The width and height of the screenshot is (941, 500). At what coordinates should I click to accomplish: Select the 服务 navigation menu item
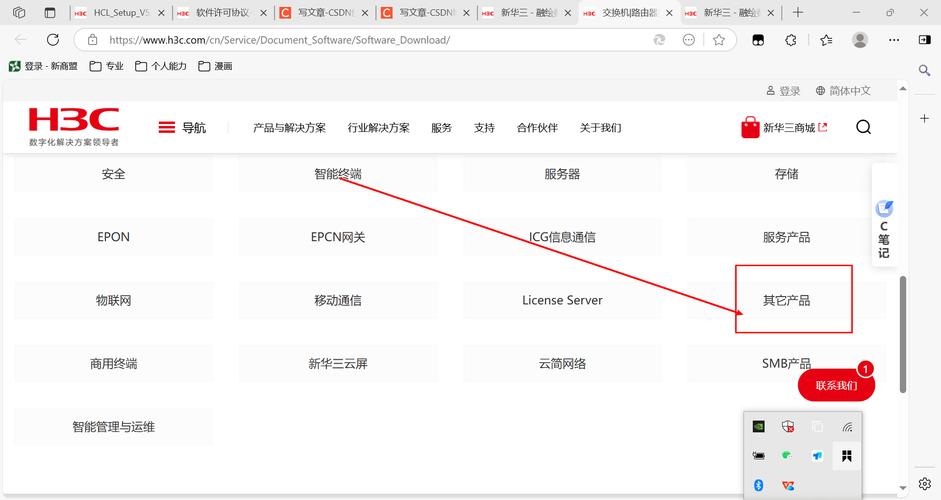pos(441,128)
